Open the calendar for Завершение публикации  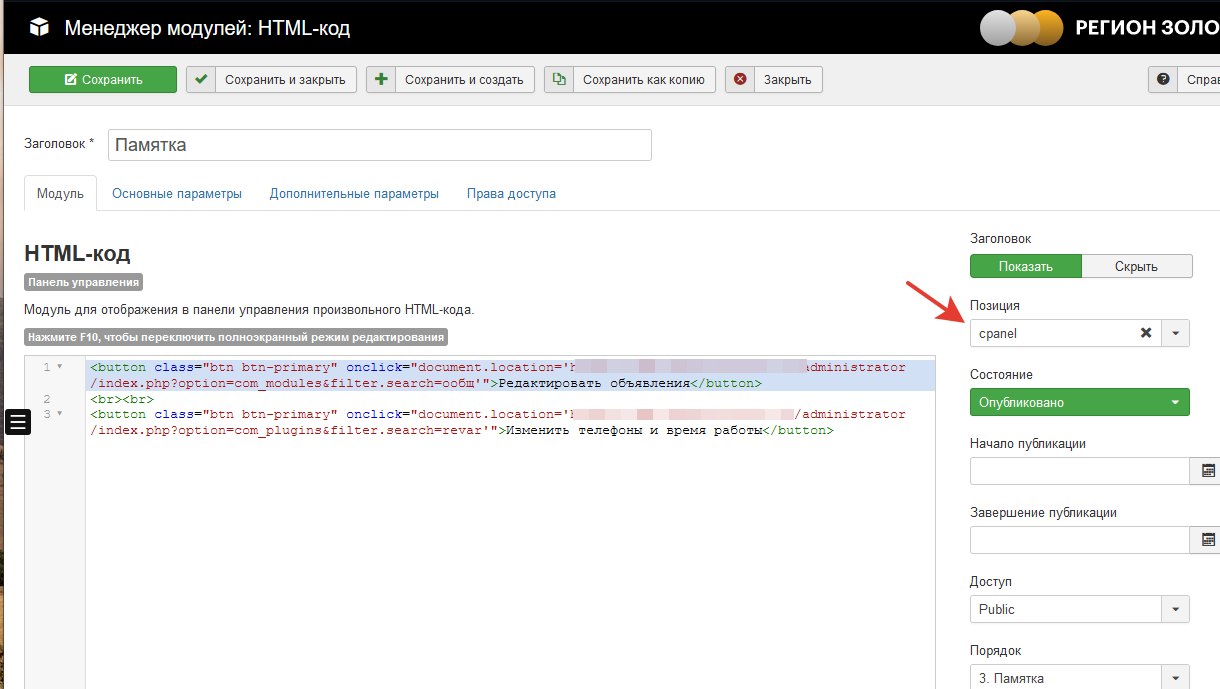click(1207, 540)
